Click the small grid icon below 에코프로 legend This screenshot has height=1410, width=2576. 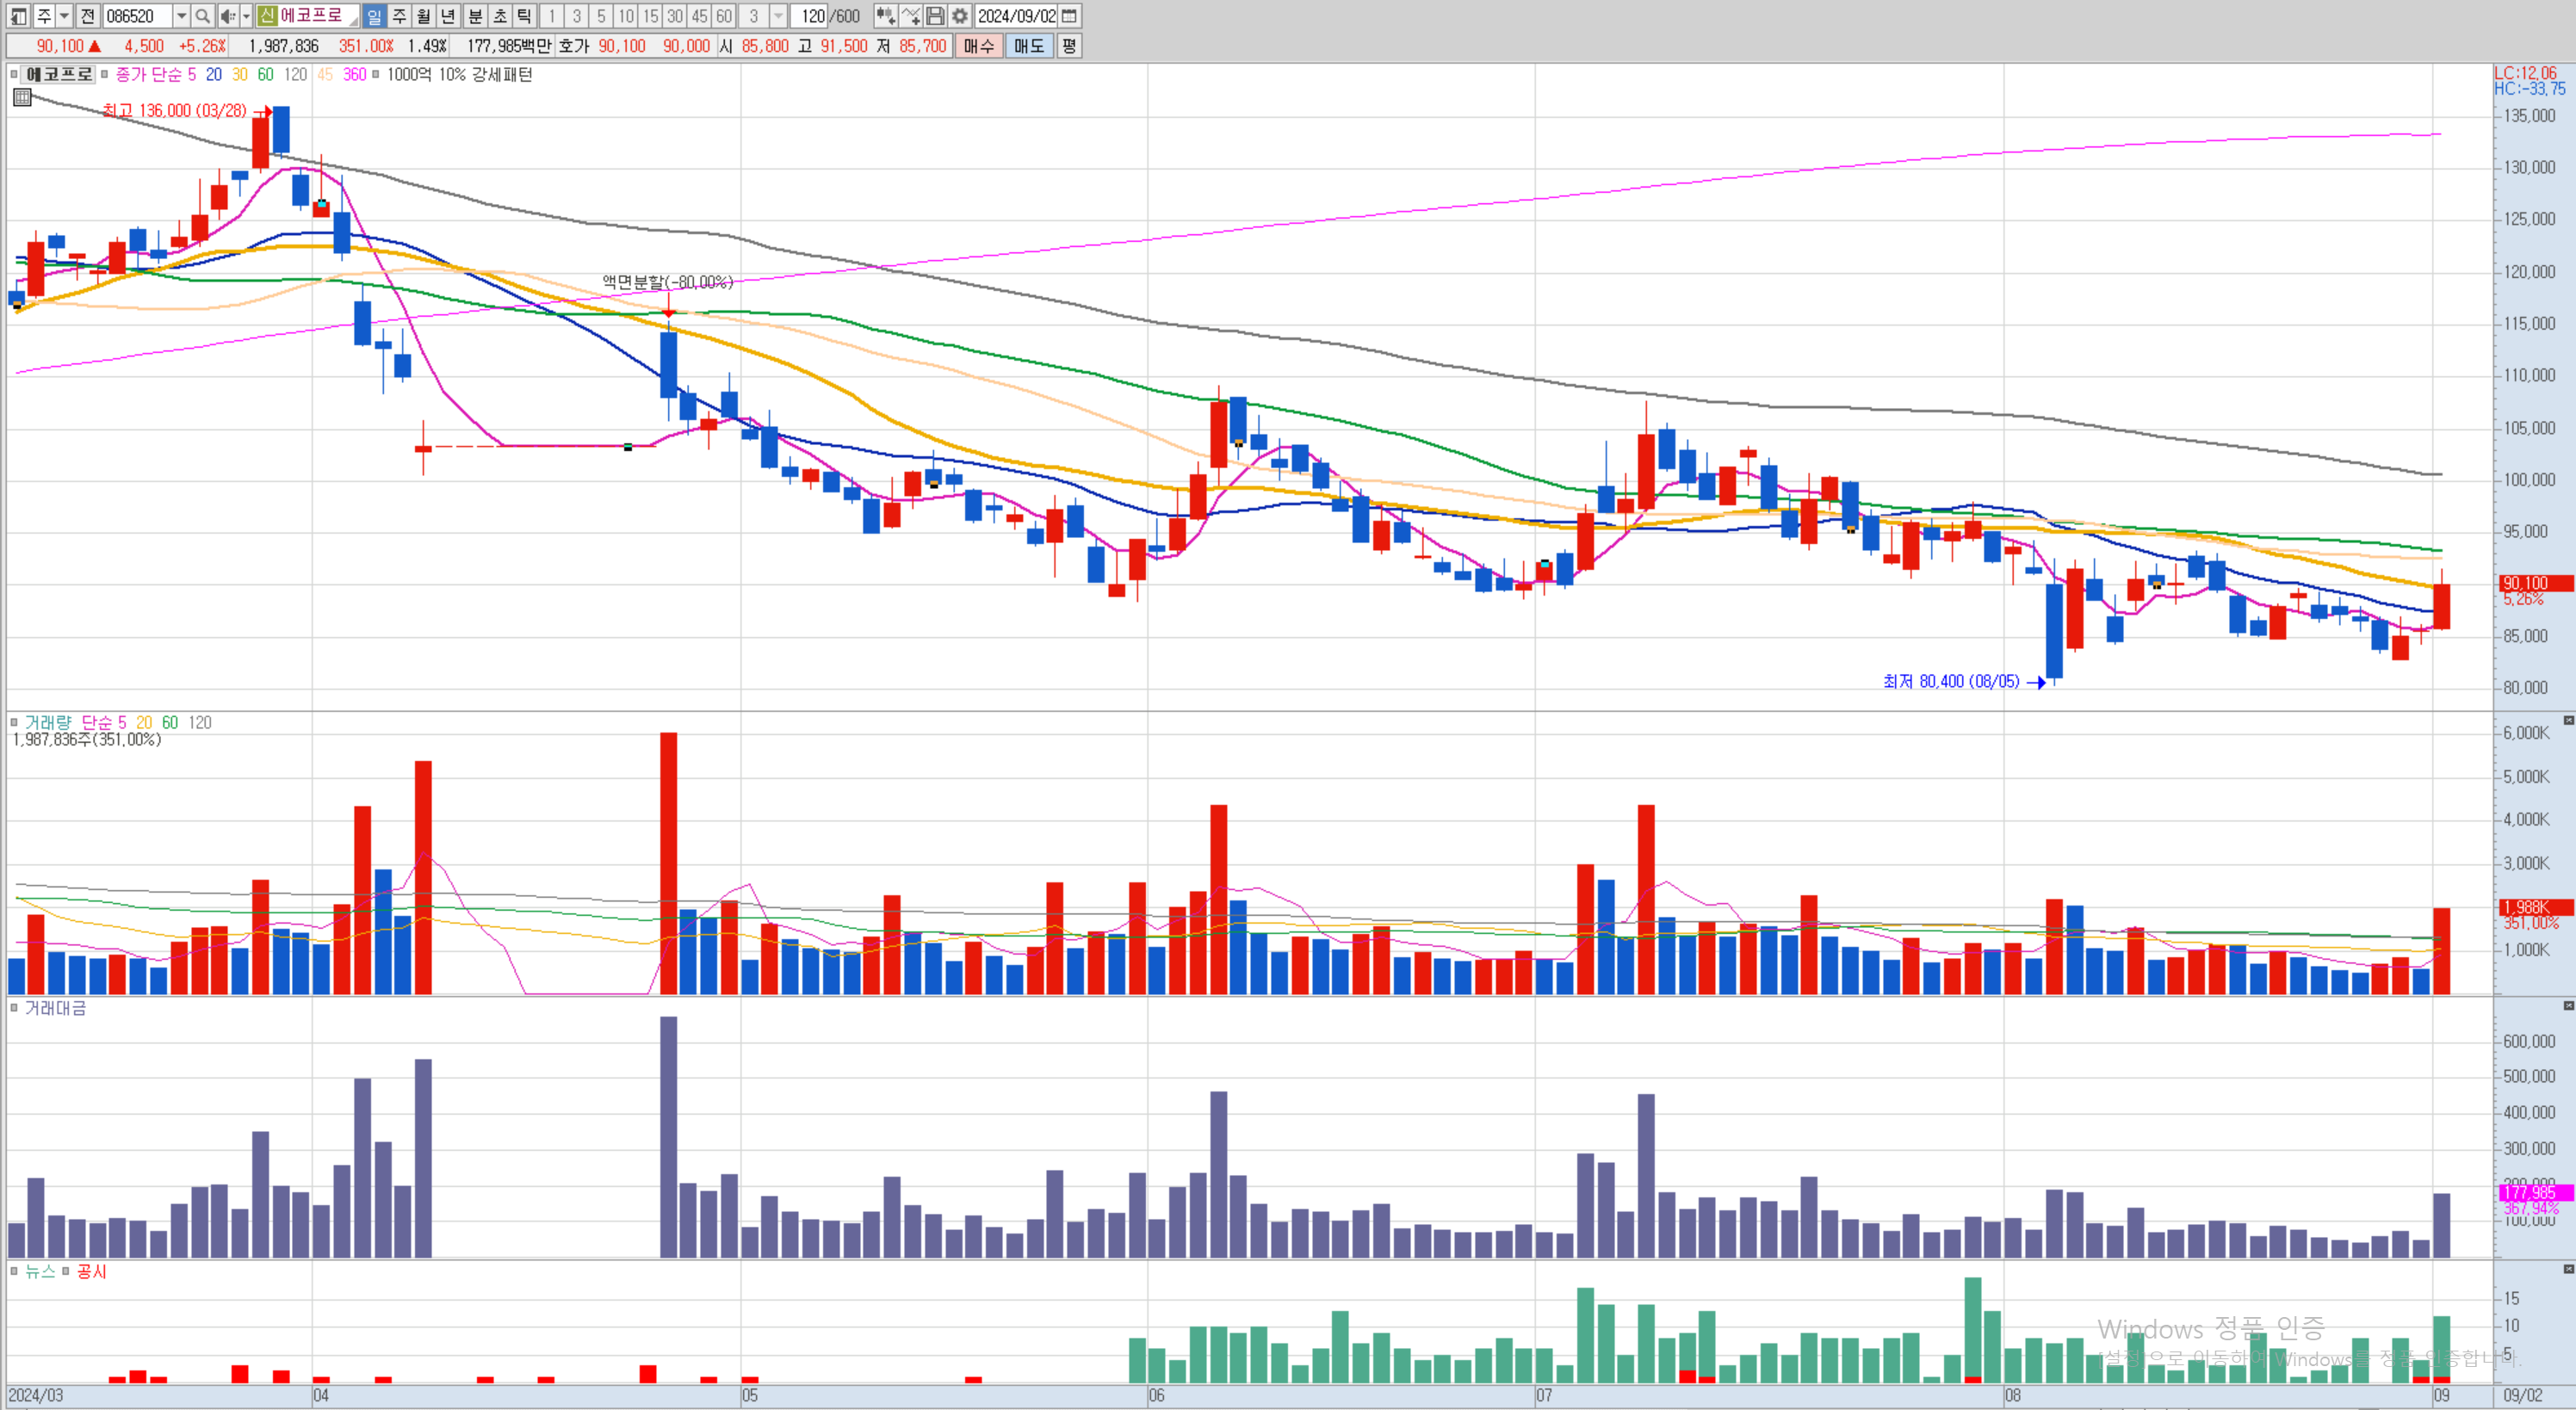22,97
